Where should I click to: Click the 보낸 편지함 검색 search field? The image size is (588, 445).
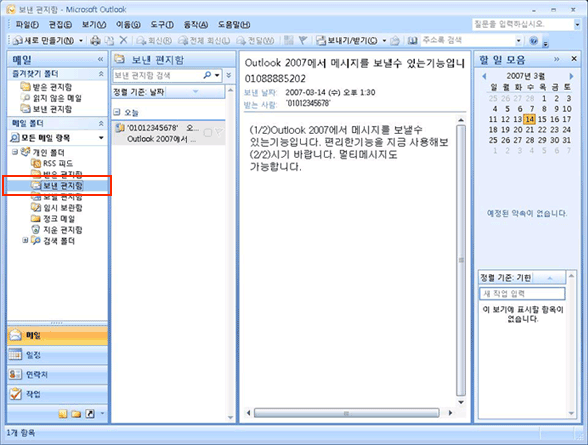point(158,76)
